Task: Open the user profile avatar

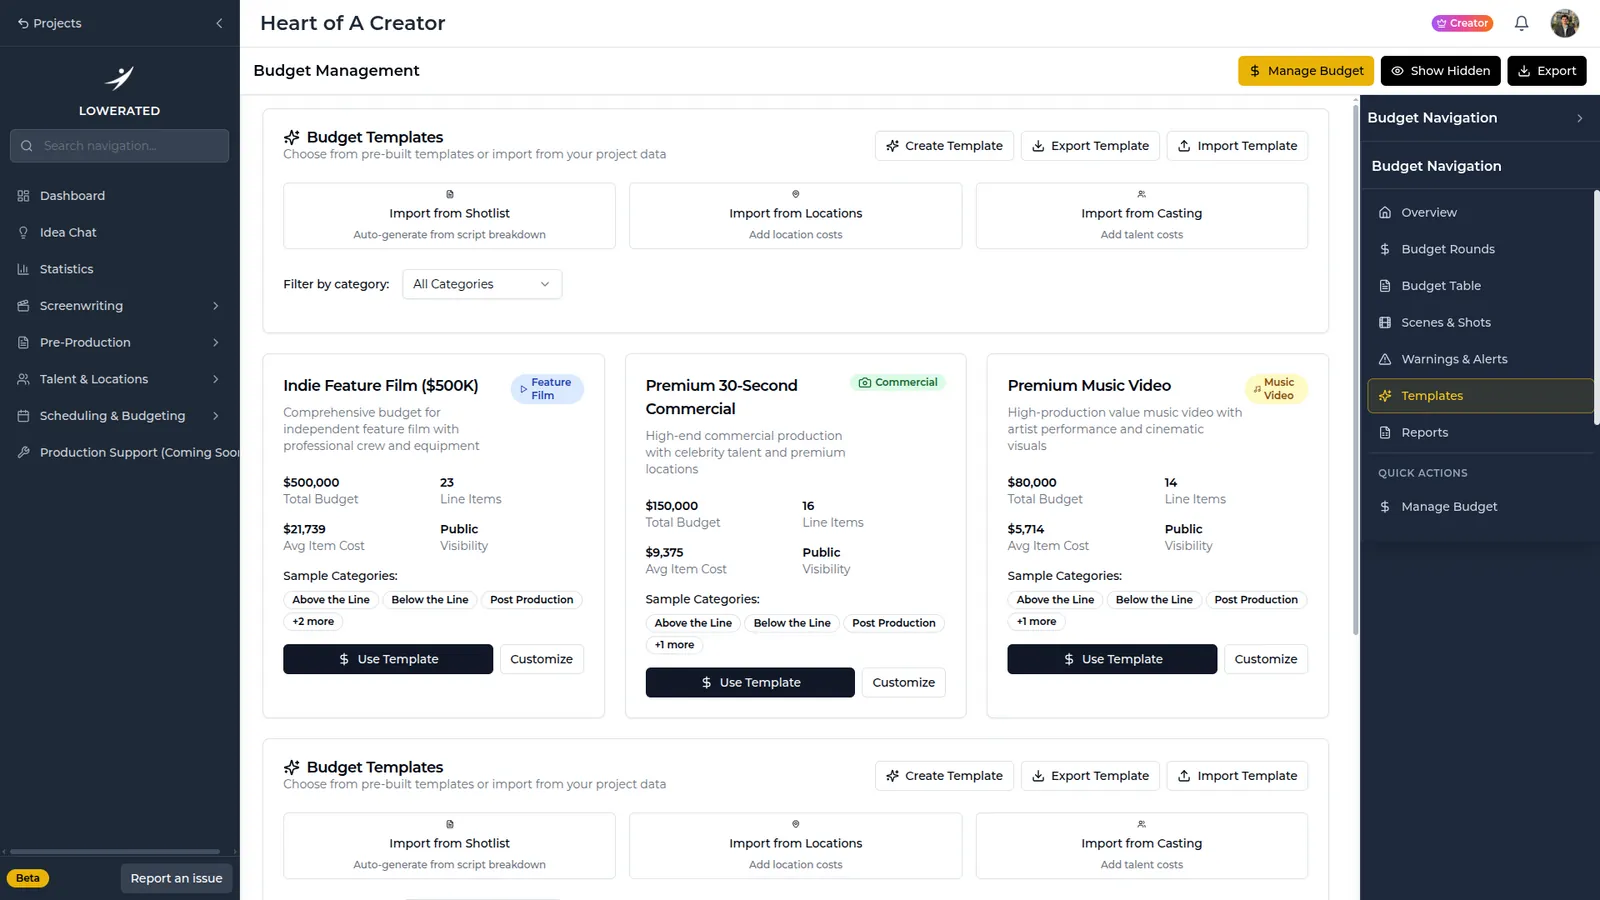Action: [x=1565, y=23]
